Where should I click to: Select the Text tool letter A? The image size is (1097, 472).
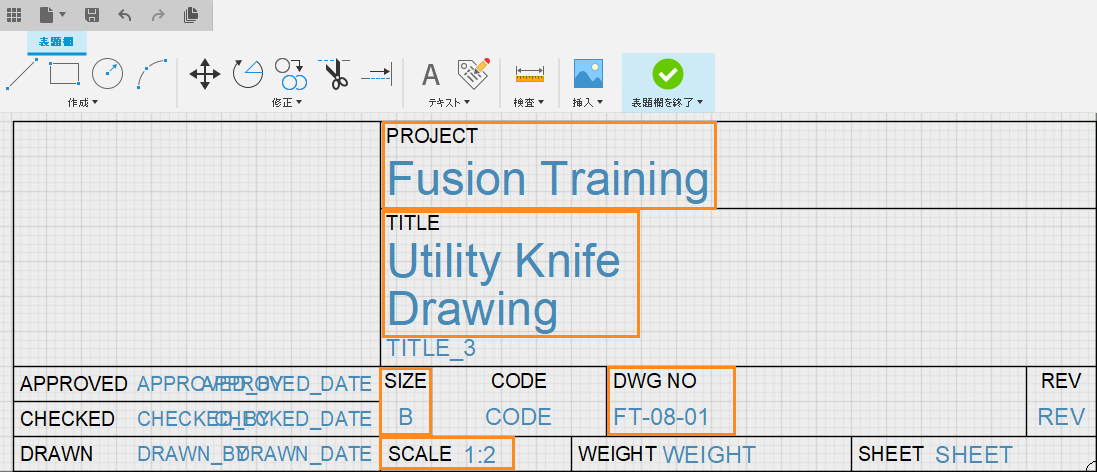[x=431, y=74]
